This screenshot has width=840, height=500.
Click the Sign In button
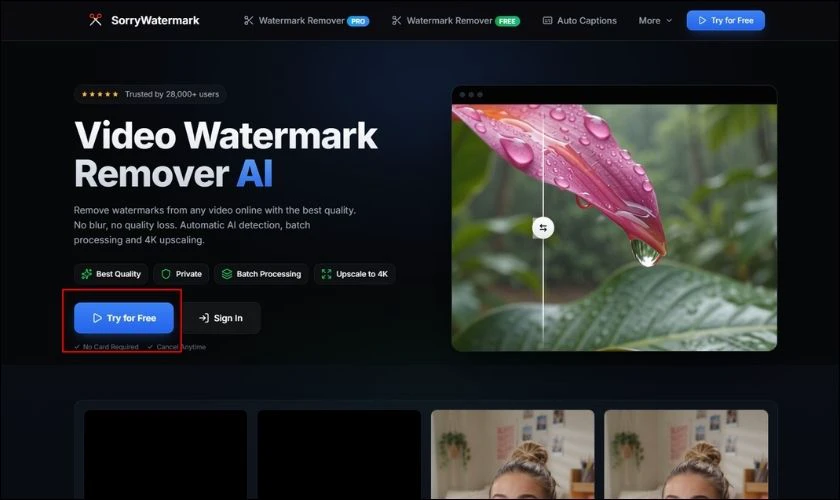[x=221, y=318]
